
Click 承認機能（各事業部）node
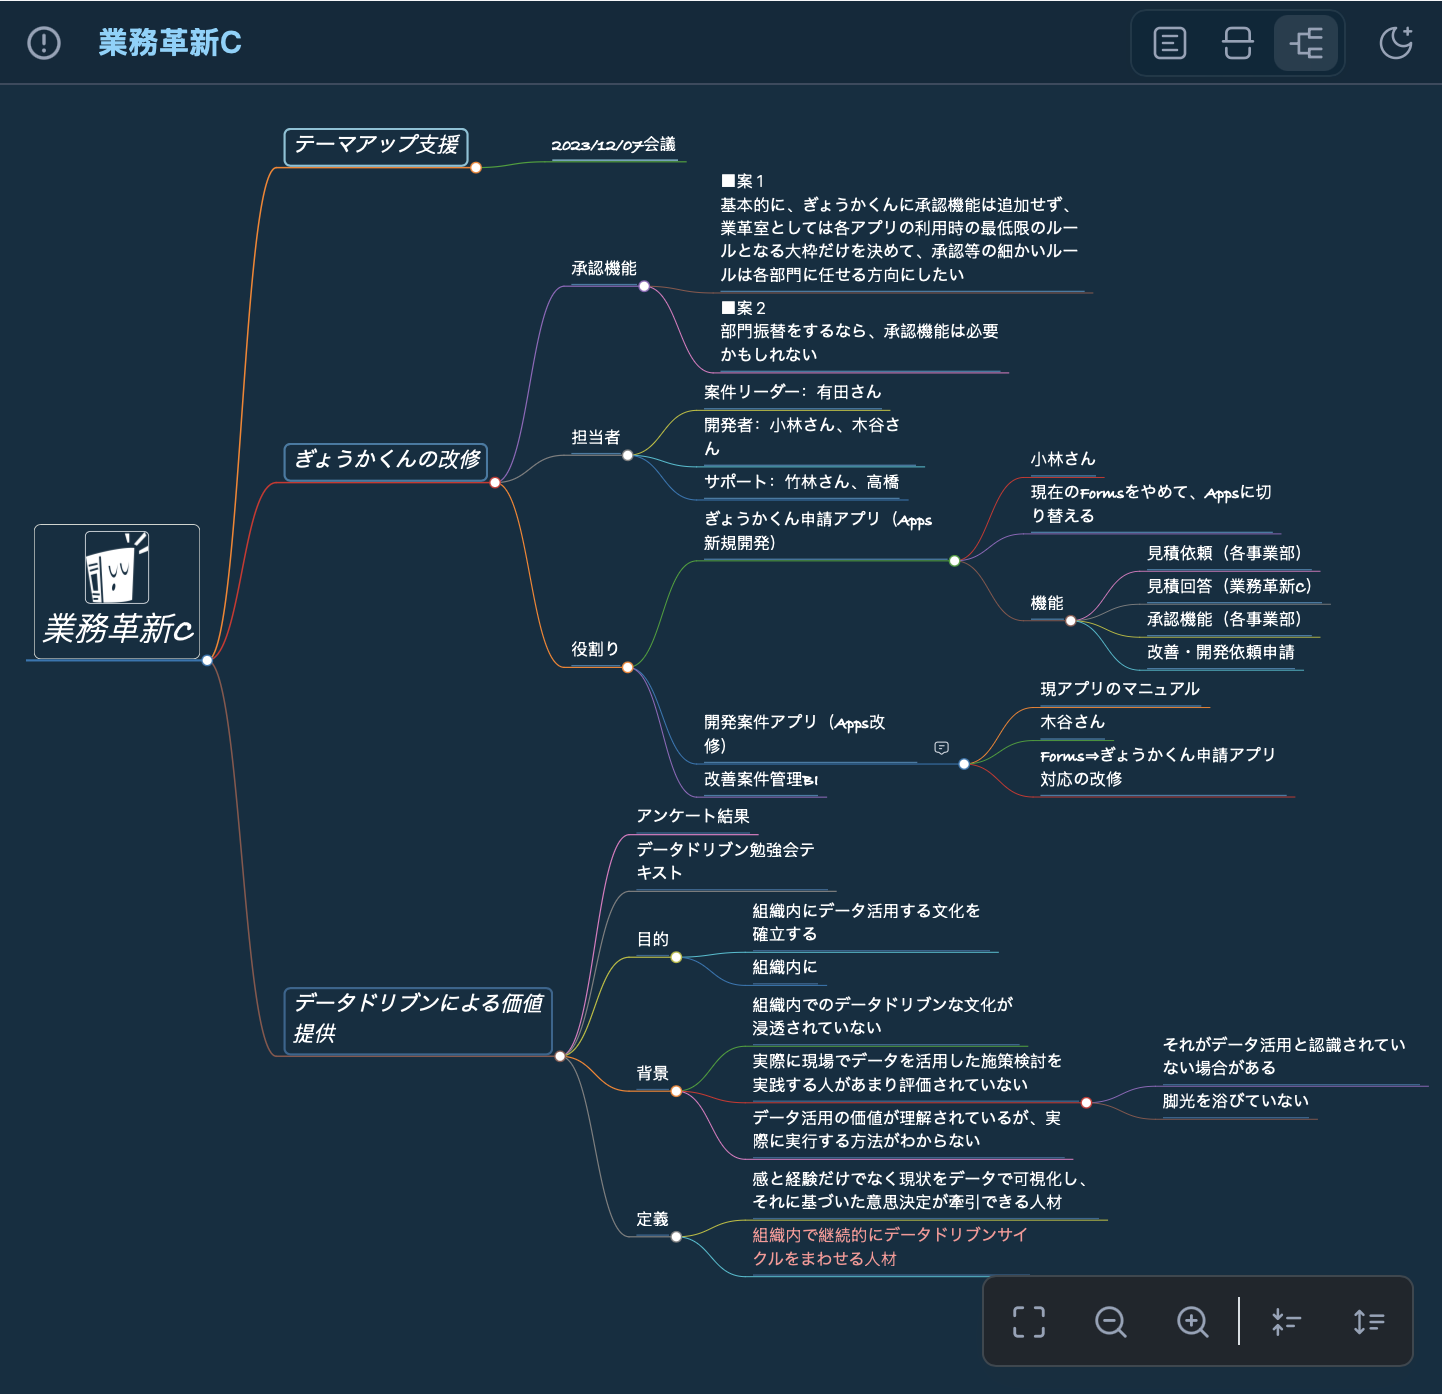tap(1228, 619)
